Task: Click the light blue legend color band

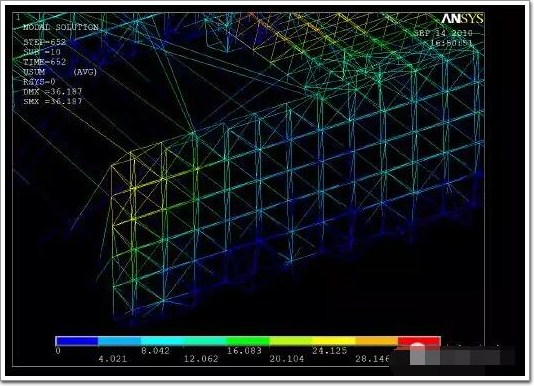Action: pyautogui.click(x=120, y=341)
